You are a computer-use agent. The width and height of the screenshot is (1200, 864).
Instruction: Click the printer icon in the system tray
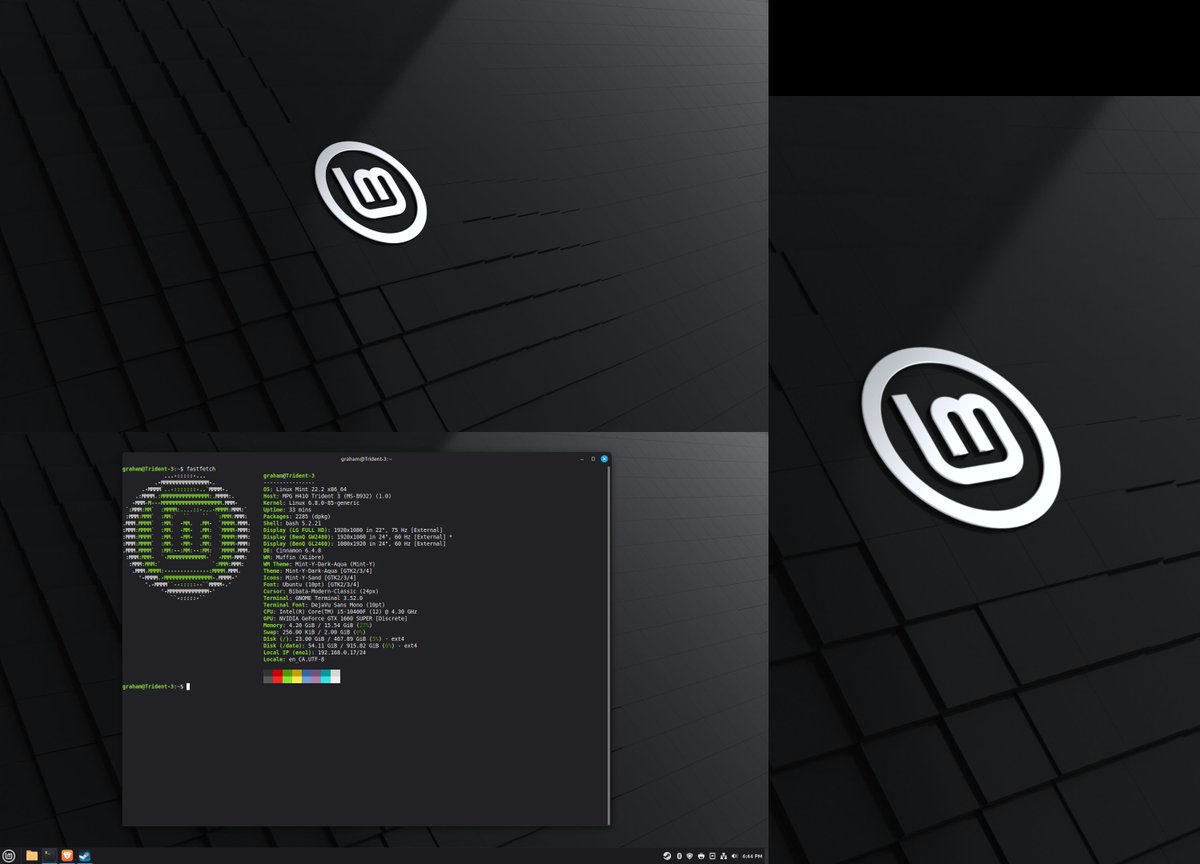tap(701, 856)
